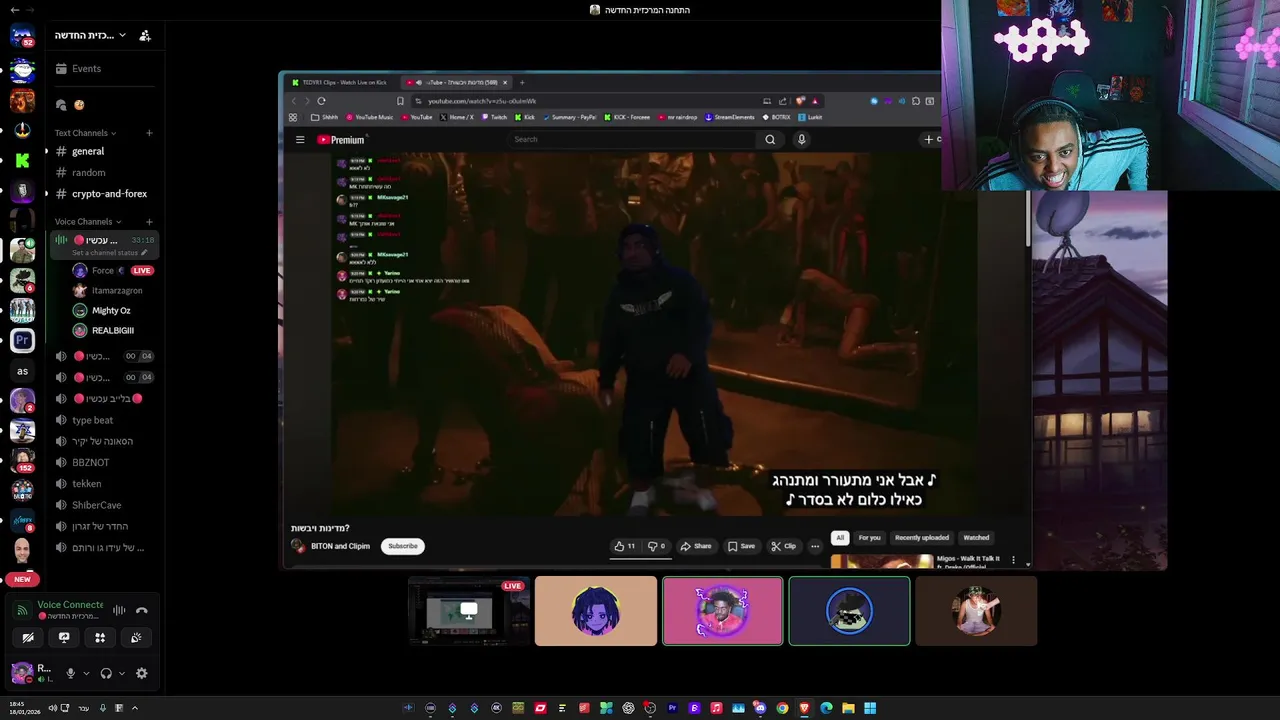
Task: Join the ShiberCave voice channel
Action: (104, 505)
